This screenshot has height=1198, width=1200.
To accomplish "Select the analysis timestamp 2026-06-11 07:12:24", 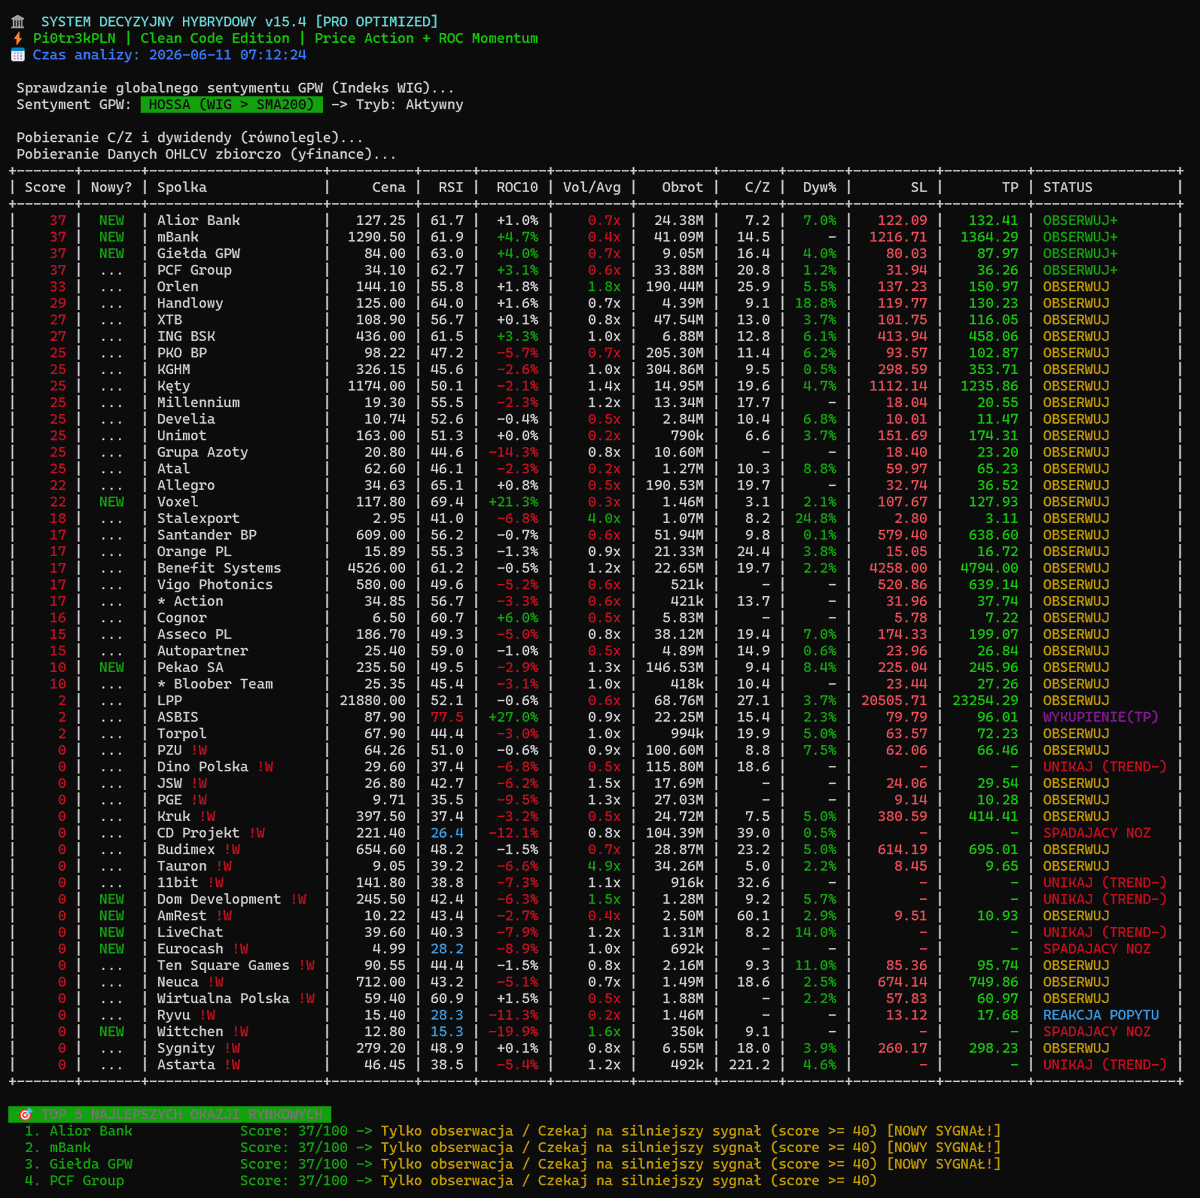I will (x=228, y=55).
